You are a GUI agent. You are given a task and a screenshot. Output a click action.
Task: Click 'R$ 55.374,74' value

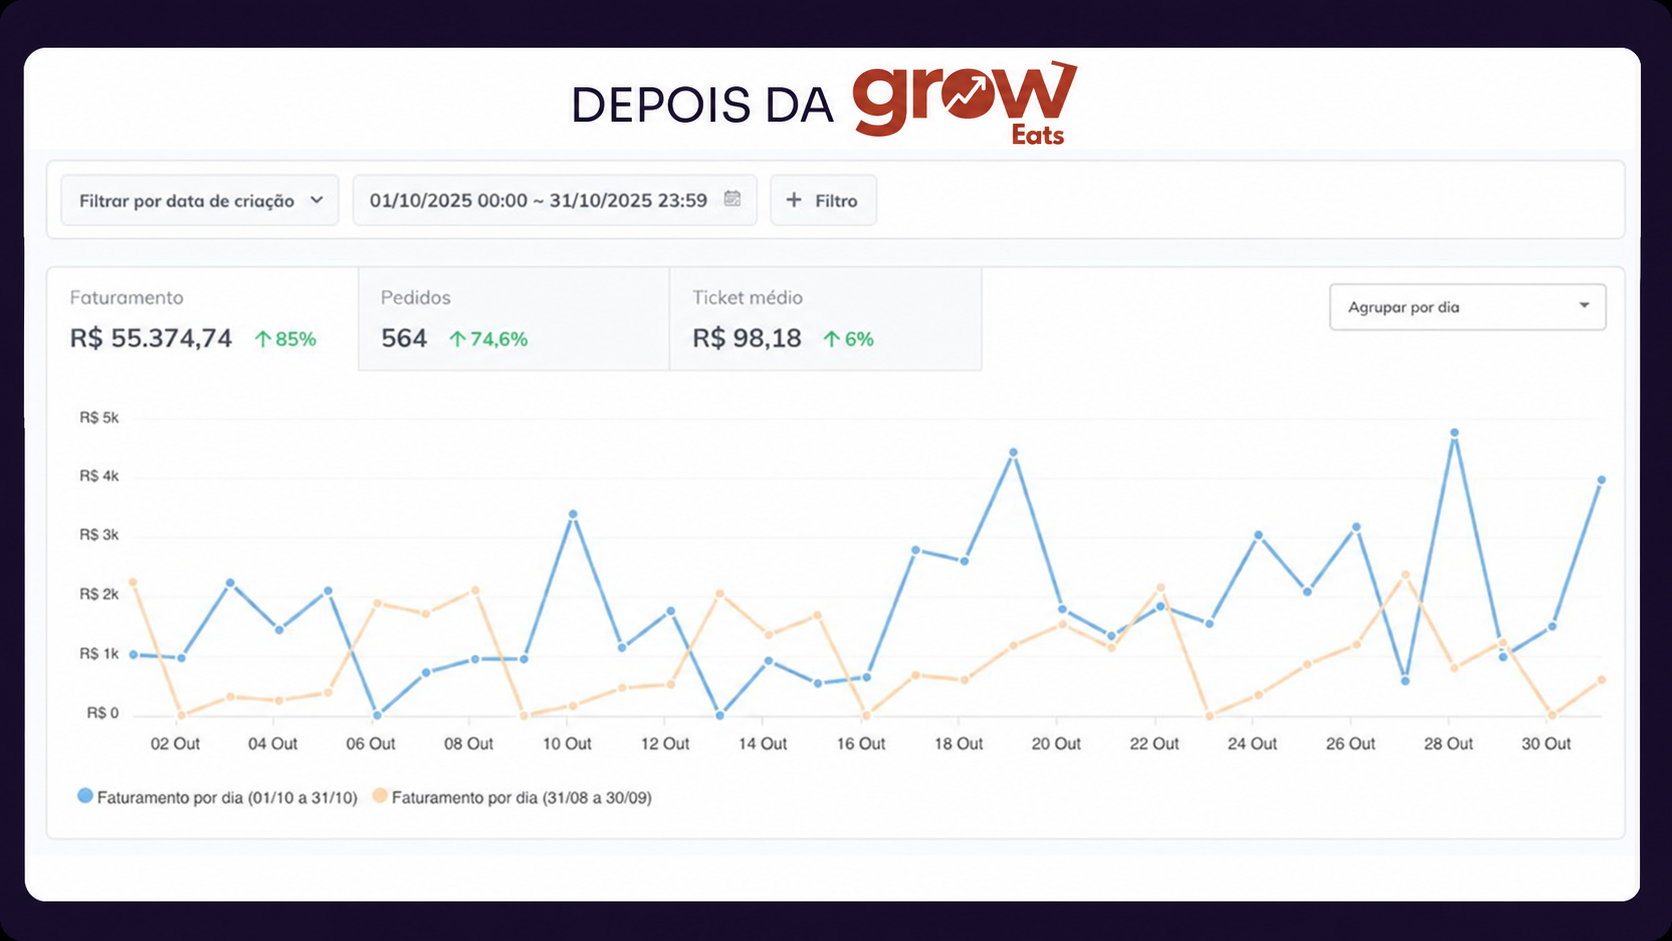coord(151,338)
